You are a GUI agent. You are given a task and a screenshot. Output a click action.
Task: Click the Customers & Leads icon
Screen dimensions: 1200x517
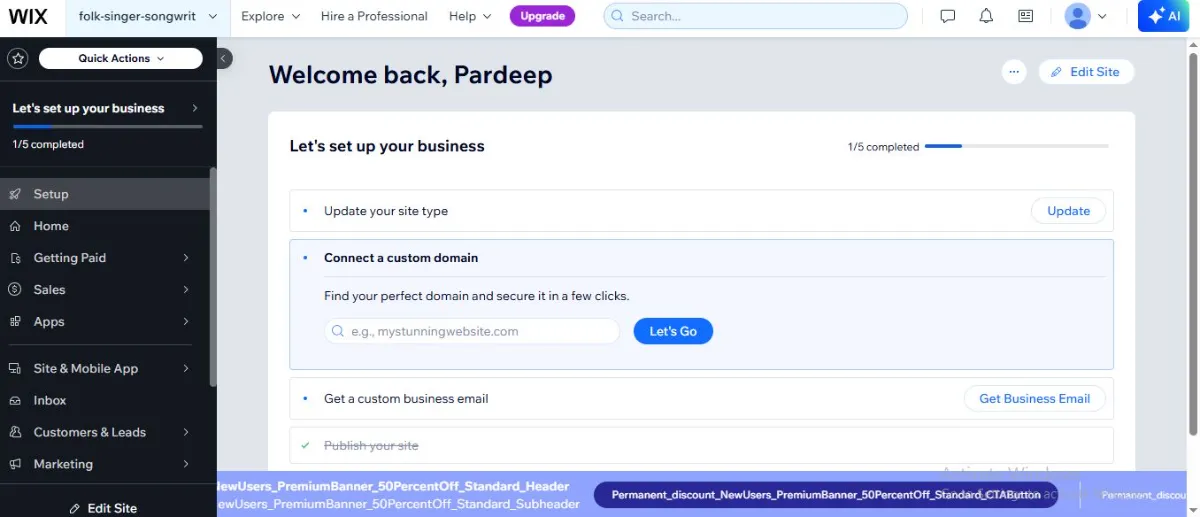(x=15, y=432)
